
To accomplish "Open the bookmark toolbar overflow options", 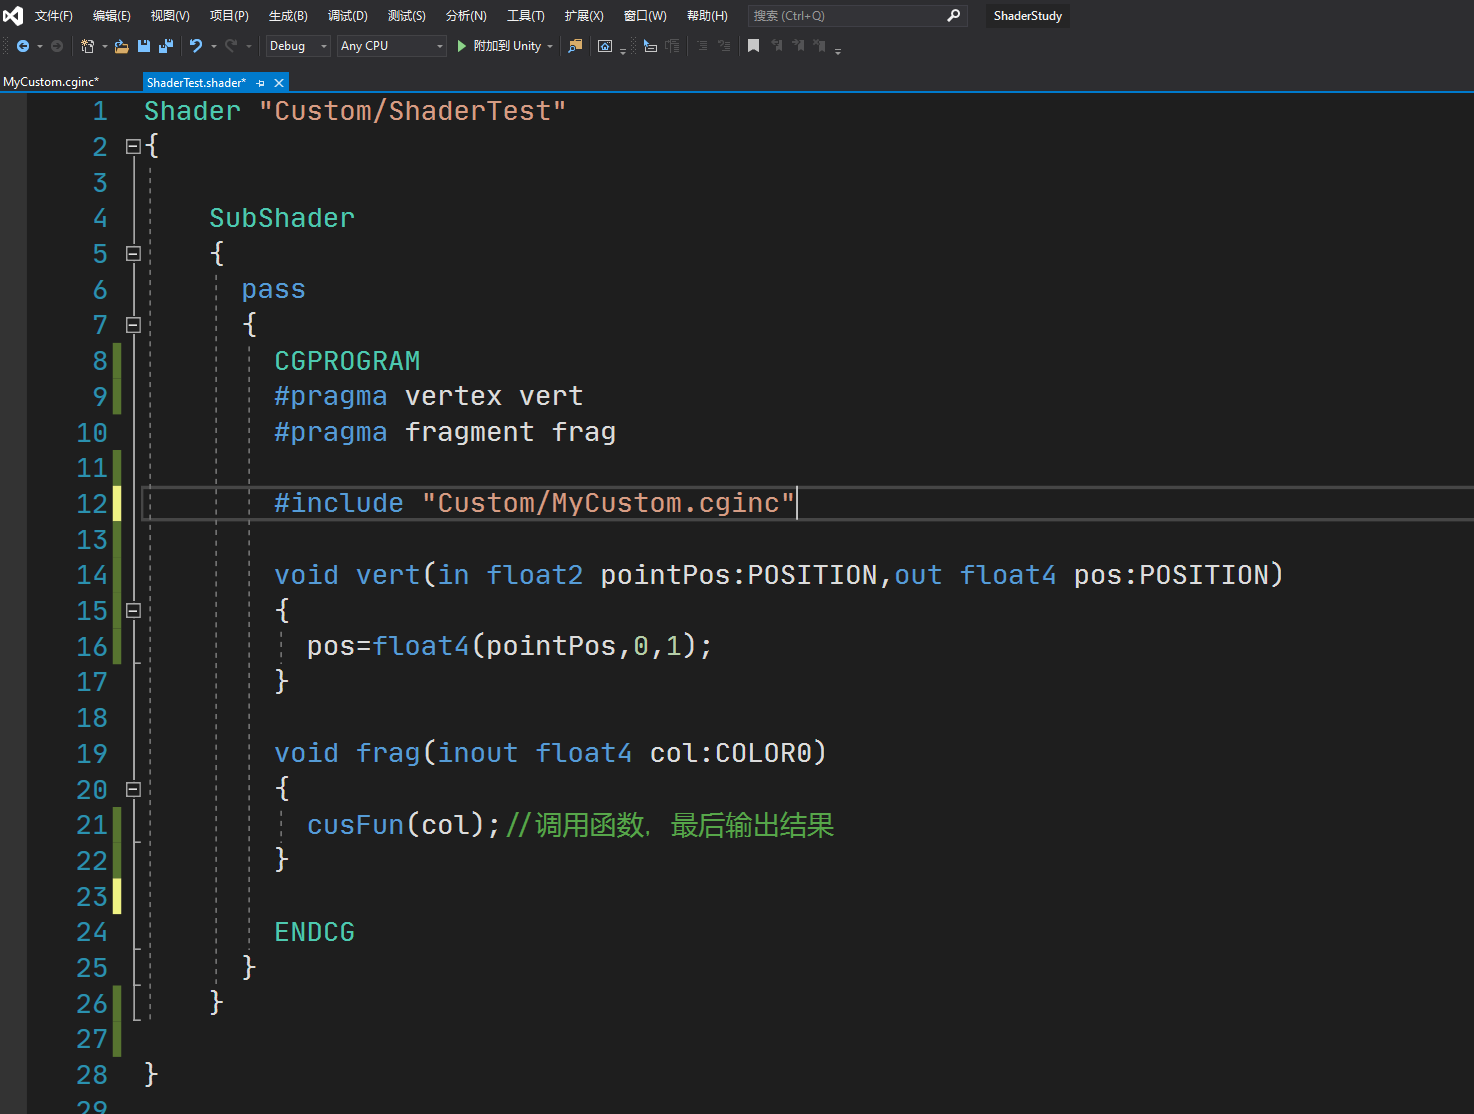I will click(838, 50).
